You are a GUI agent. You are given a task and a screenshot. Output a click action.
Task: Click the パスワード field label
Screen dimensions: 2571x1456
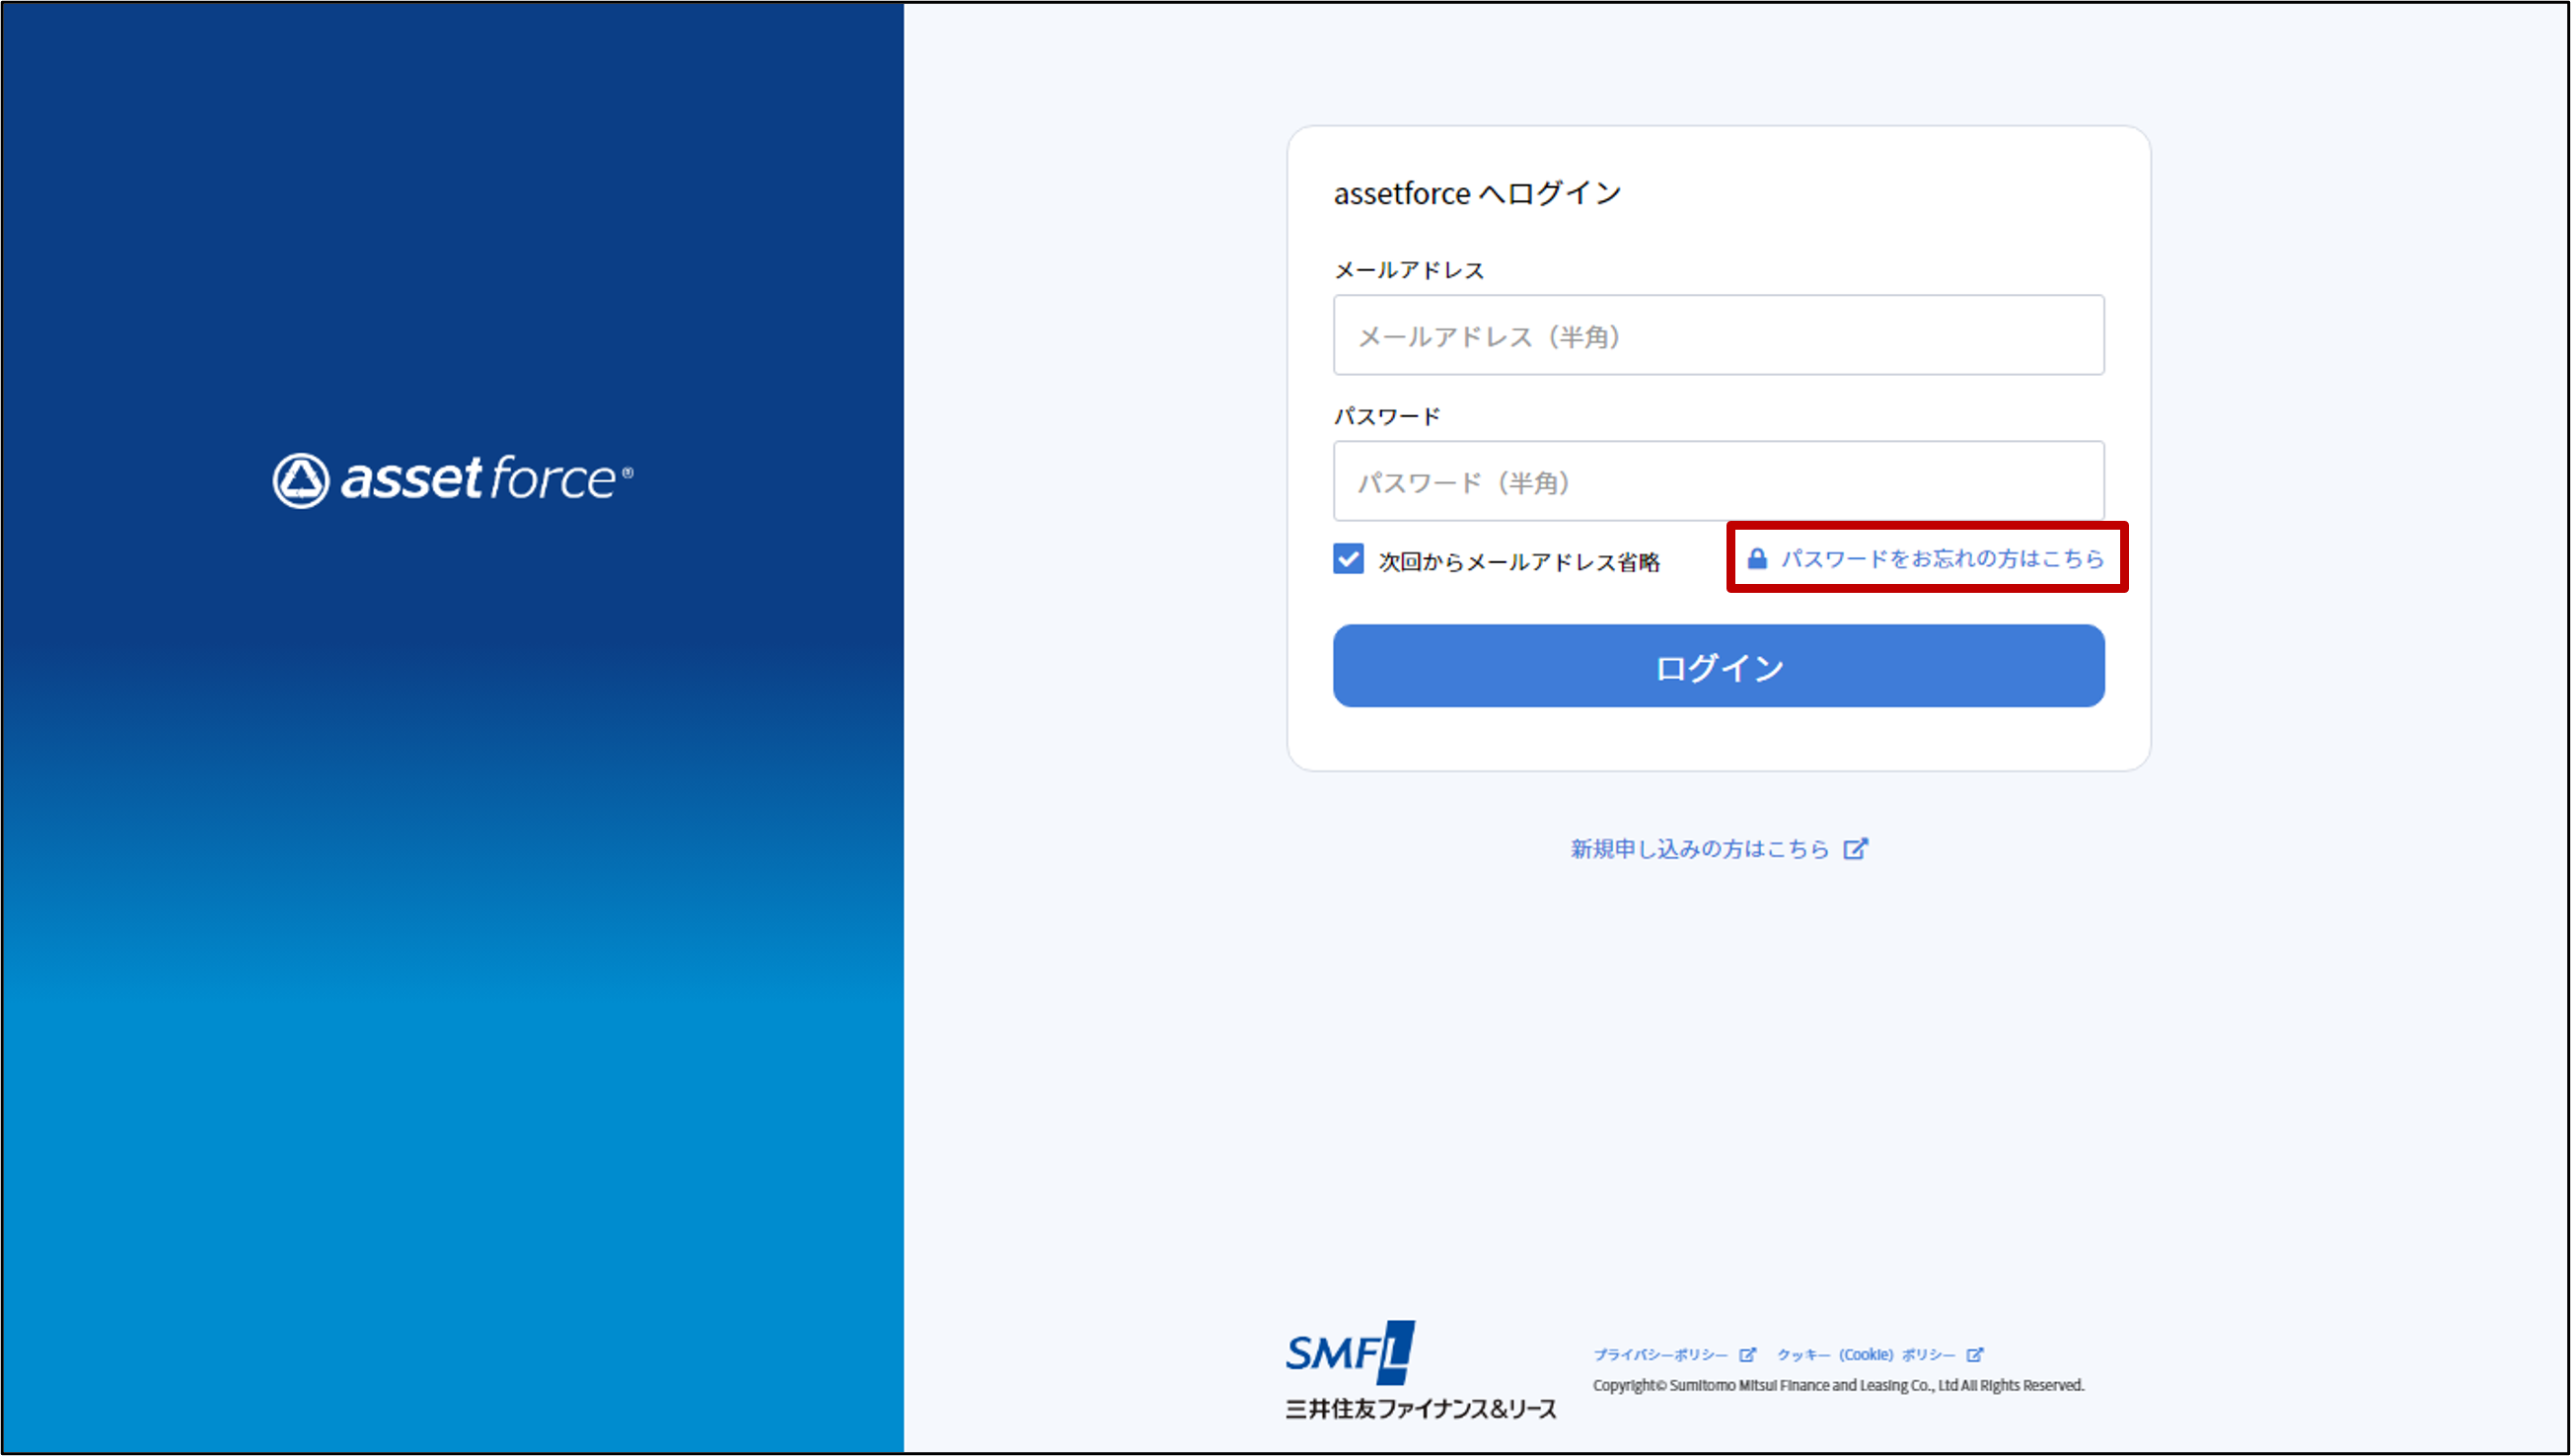click(x=1386, y=416)
